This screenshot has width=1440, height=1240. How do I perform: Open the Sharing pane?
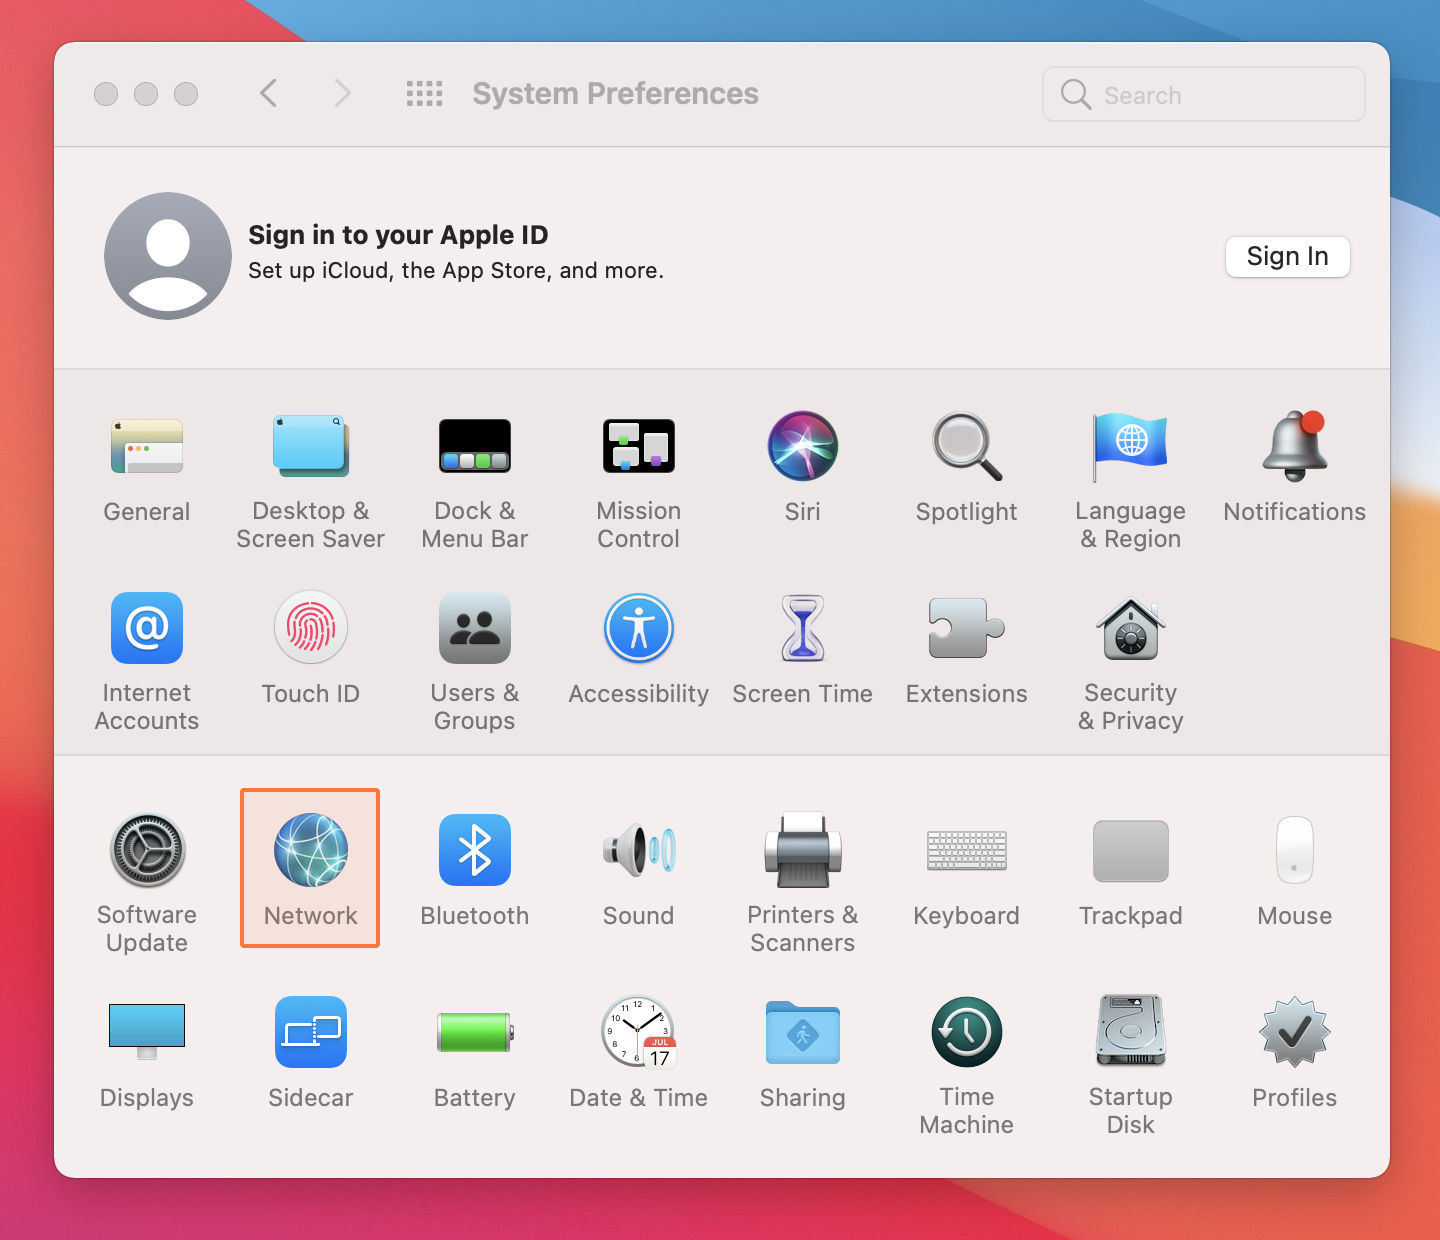(x=803, y=1048)
